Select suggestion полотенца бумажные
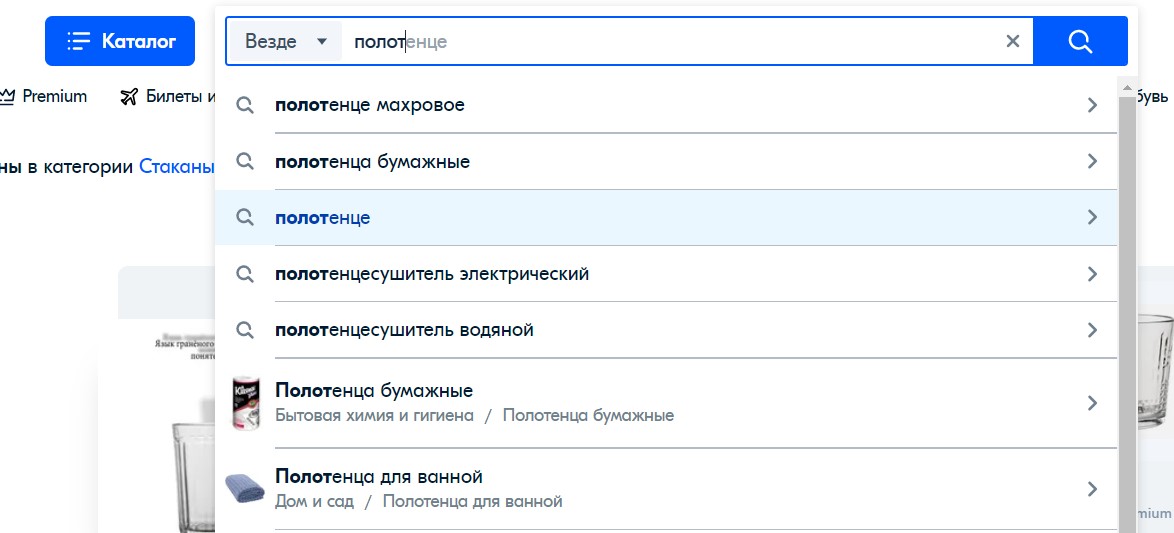The width and height of the screenshot is (1174, 533). pyautogui.click(x=372, y=161)
